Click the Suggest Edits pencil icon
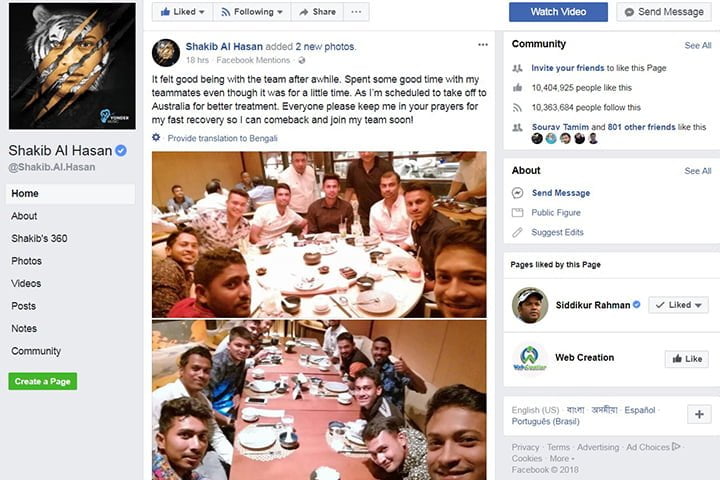Viewport: 720px width, 480px height. click(517, 232)
